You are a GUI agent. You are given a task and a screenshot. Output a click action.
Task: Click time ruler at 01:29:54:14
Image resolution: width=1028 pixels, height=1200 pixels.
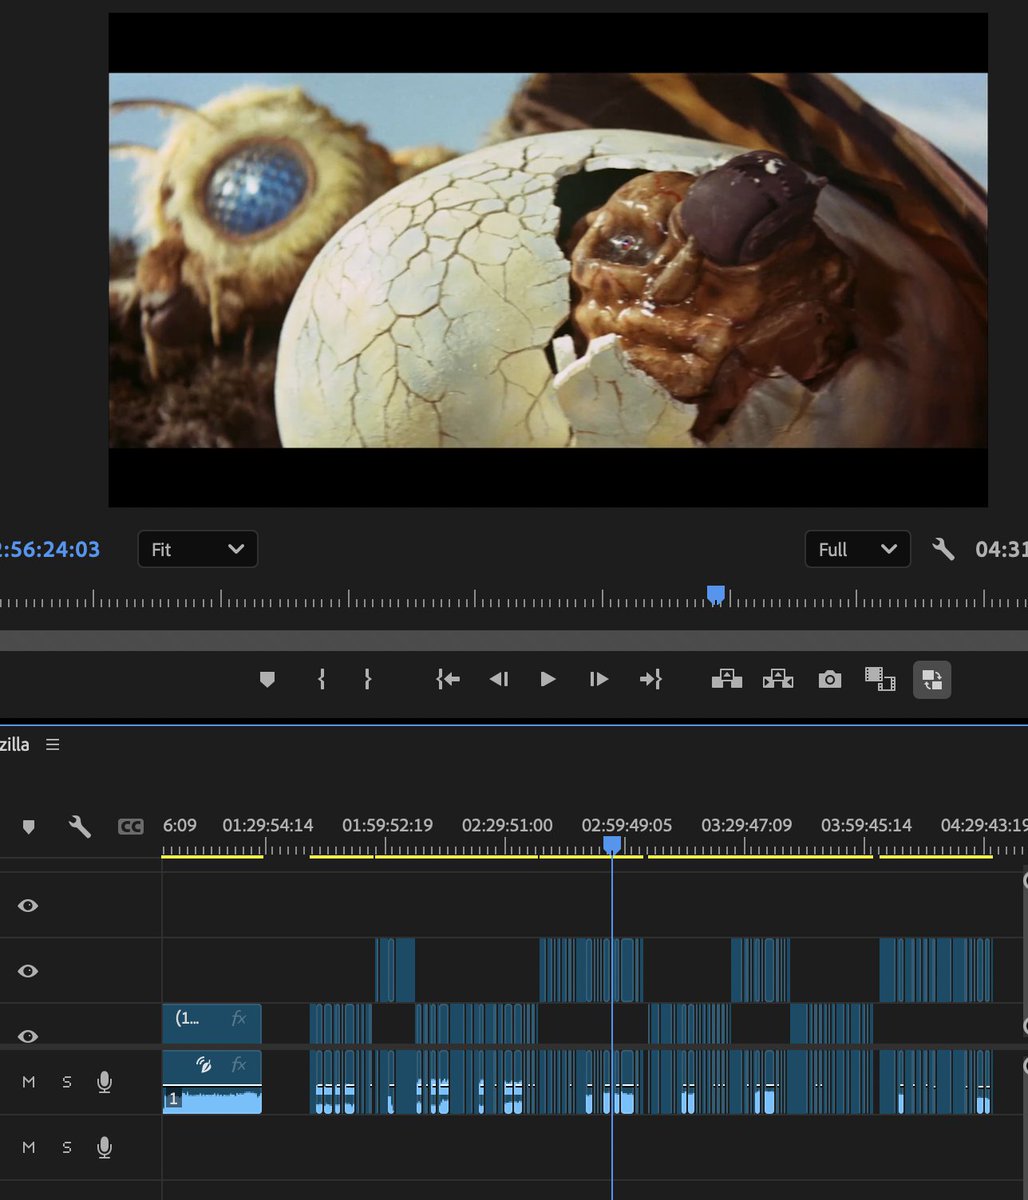(x=268, y=826)
